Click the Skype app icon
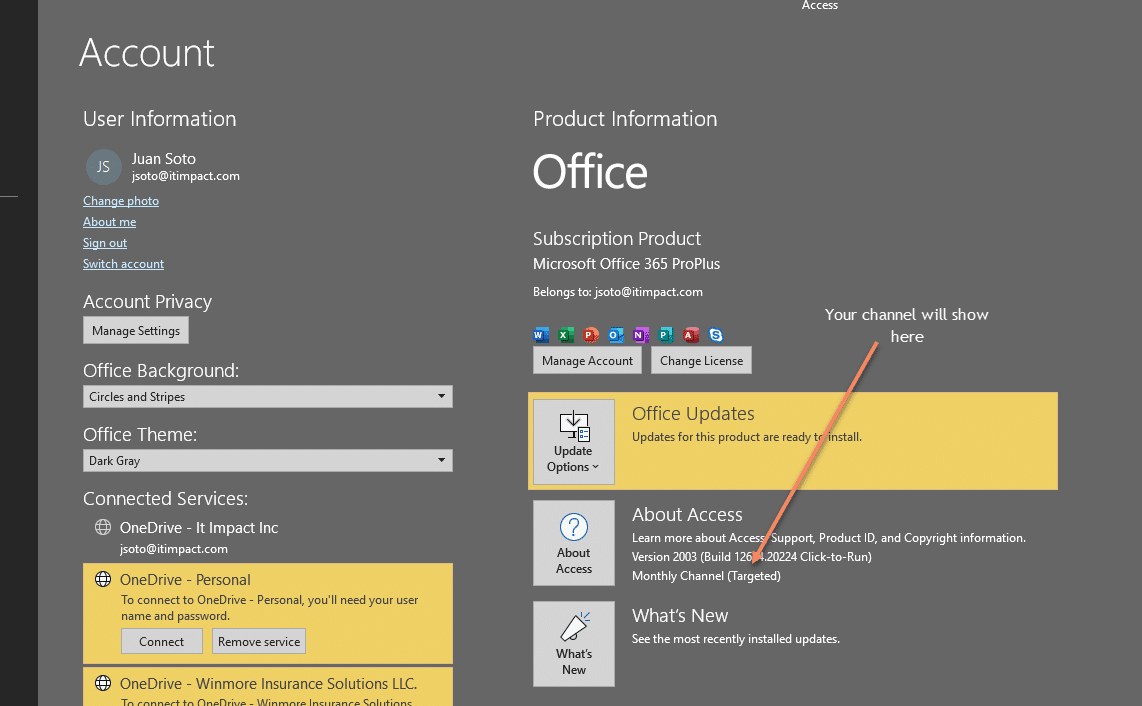The width and height of the screenshot is (1142, 706). [x=716, y=335]
